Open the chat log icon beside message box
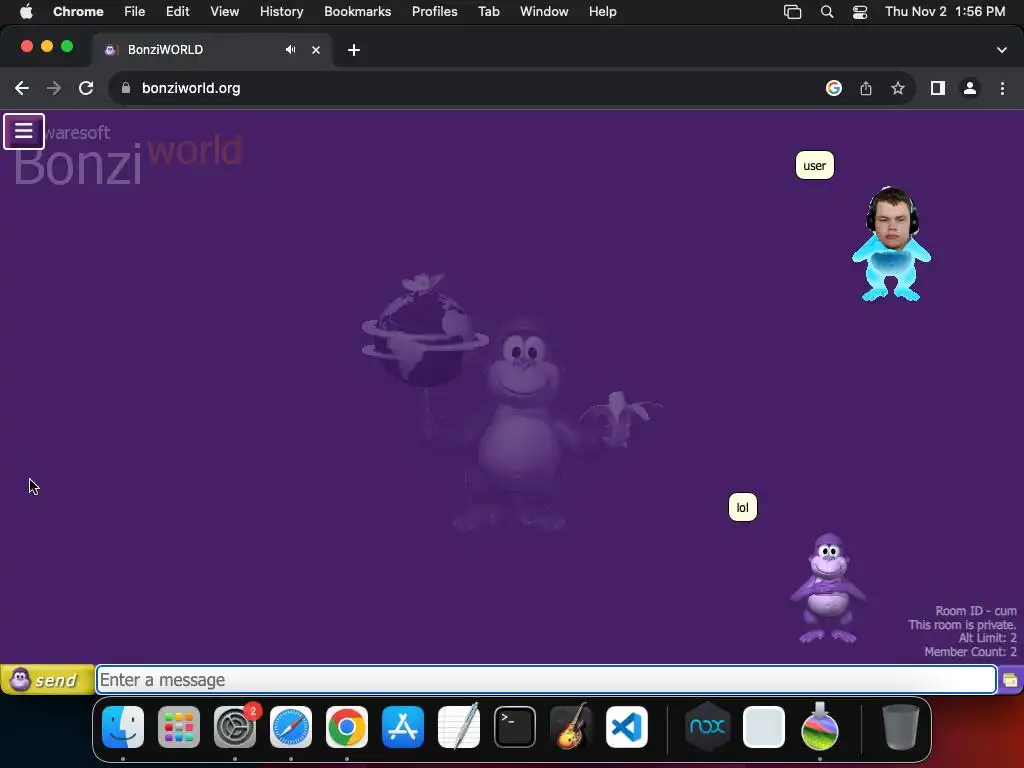The width and height of the screenshot is (1024, 768). click(x=1010, y=680)
